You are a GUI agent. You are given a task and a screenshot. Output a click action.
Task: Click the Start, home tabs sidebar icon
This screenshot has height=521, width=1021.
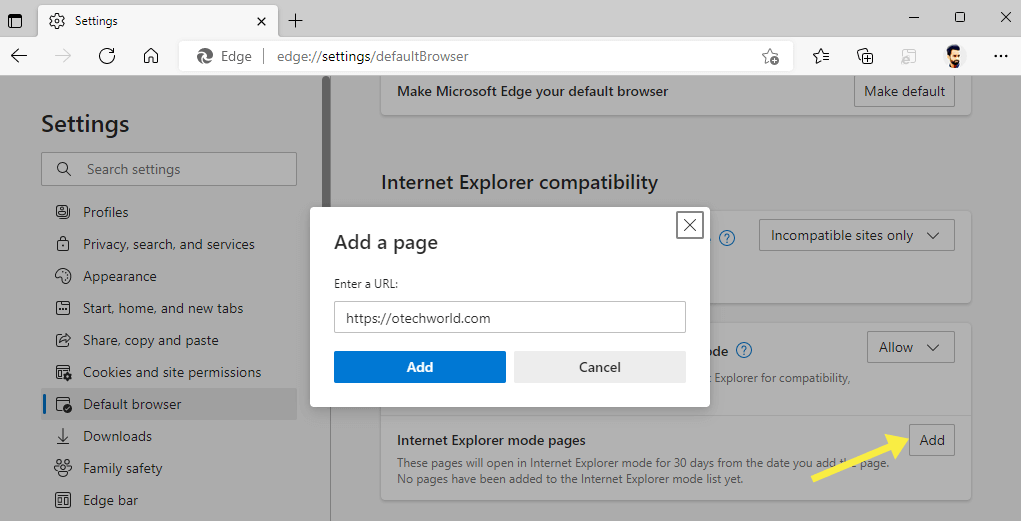coord(63,308)
